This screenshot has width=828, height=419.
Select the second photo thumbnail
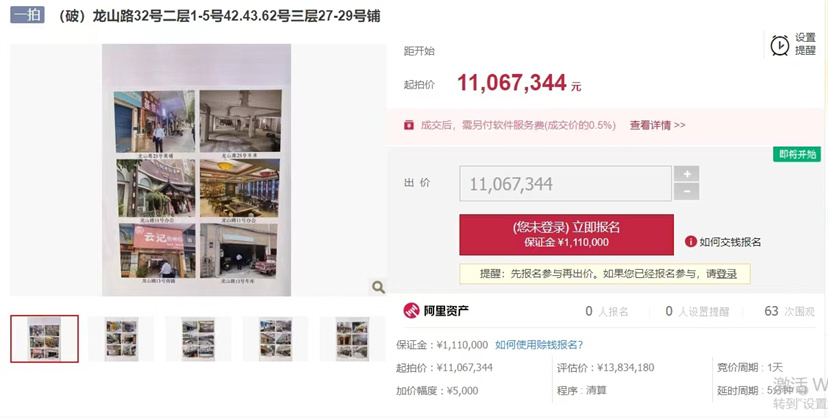[x=121, y=339]
